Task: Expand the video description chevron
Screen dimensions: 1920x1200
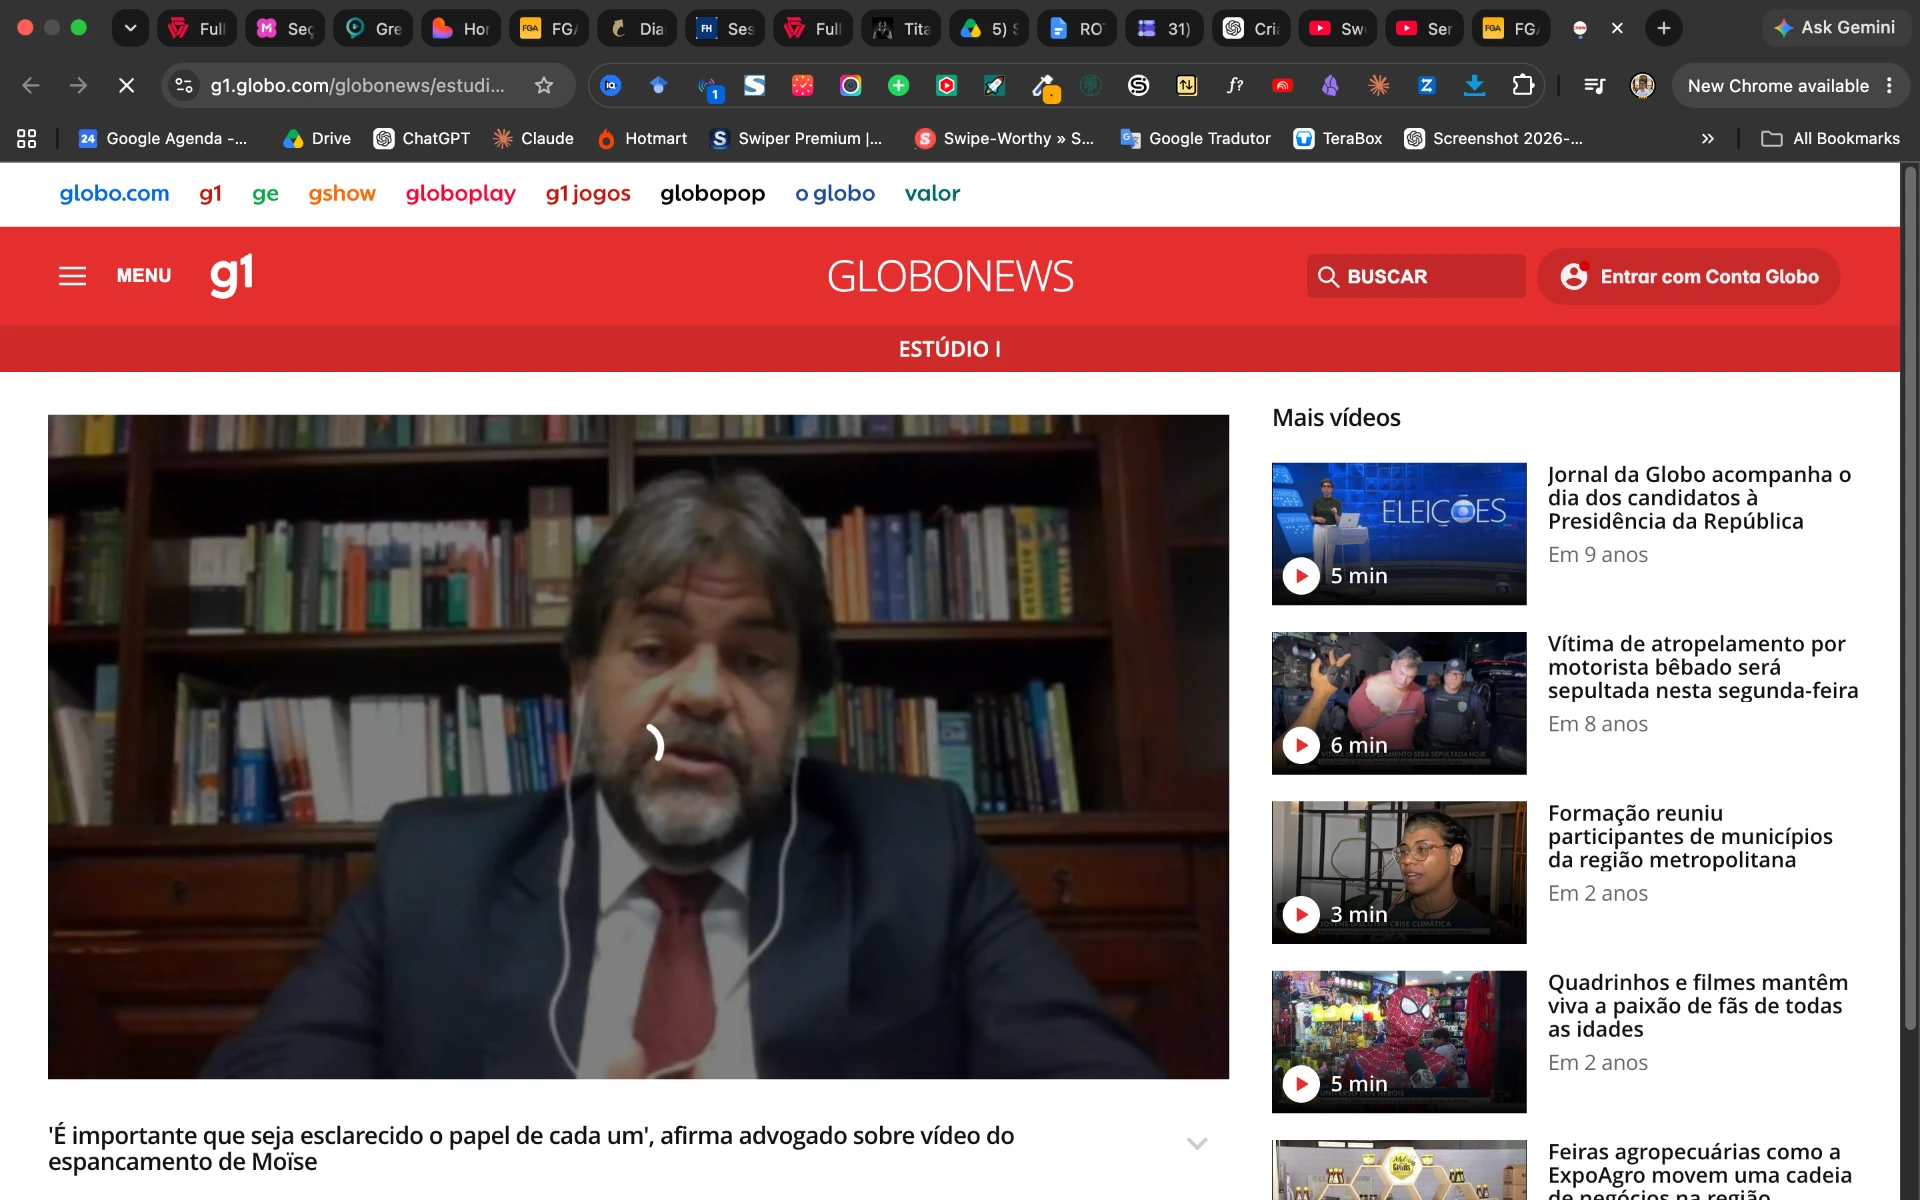Action: tap(1197, 1143)
